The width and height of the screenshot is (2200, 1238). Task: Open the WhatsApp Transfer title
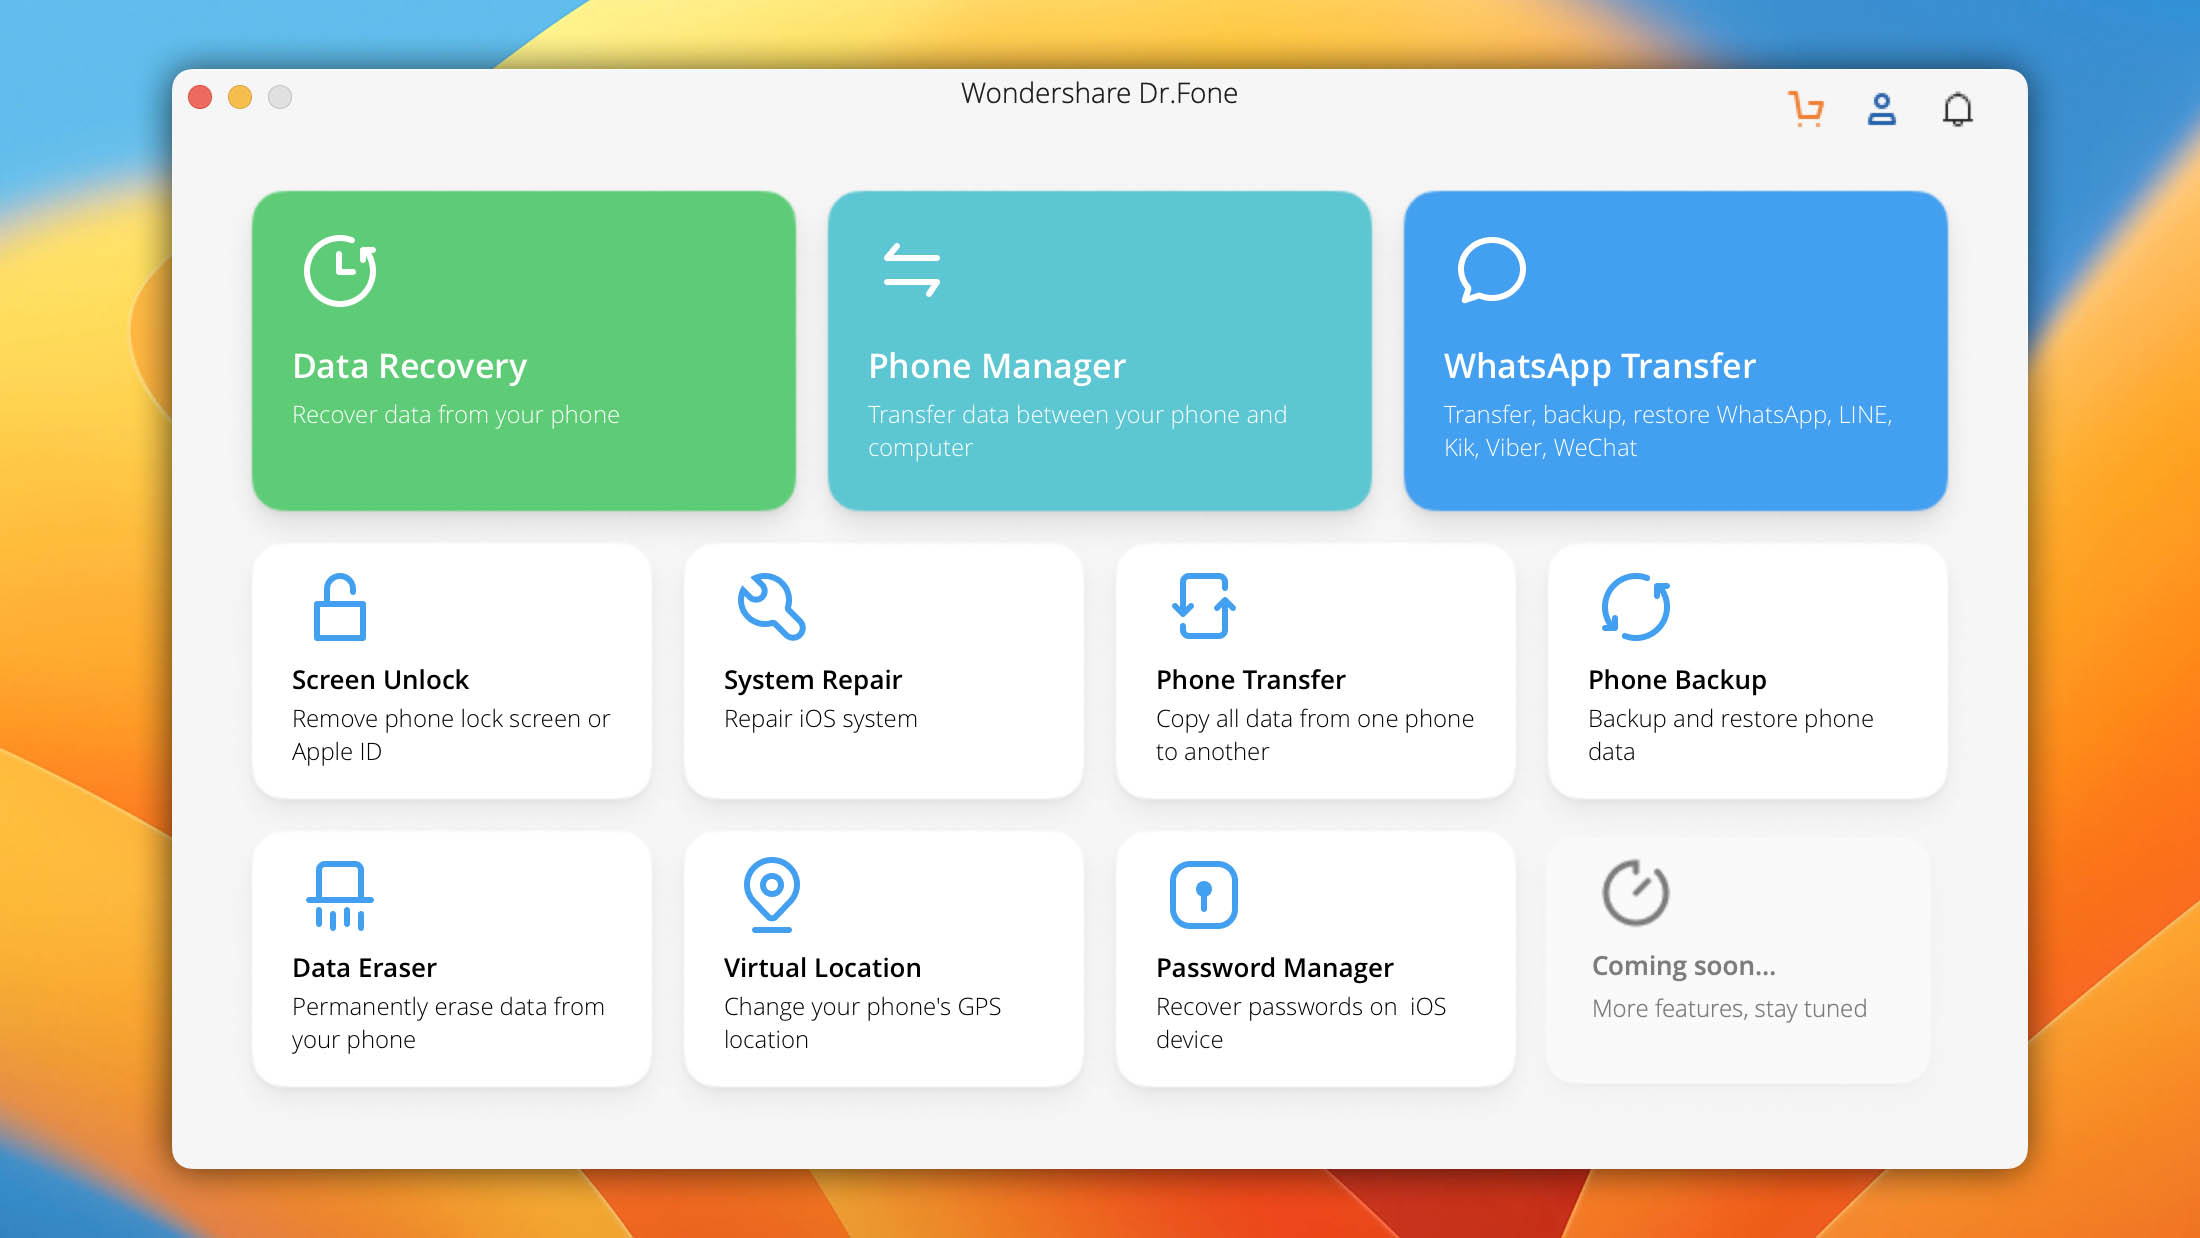click(x=1599, y=366)
